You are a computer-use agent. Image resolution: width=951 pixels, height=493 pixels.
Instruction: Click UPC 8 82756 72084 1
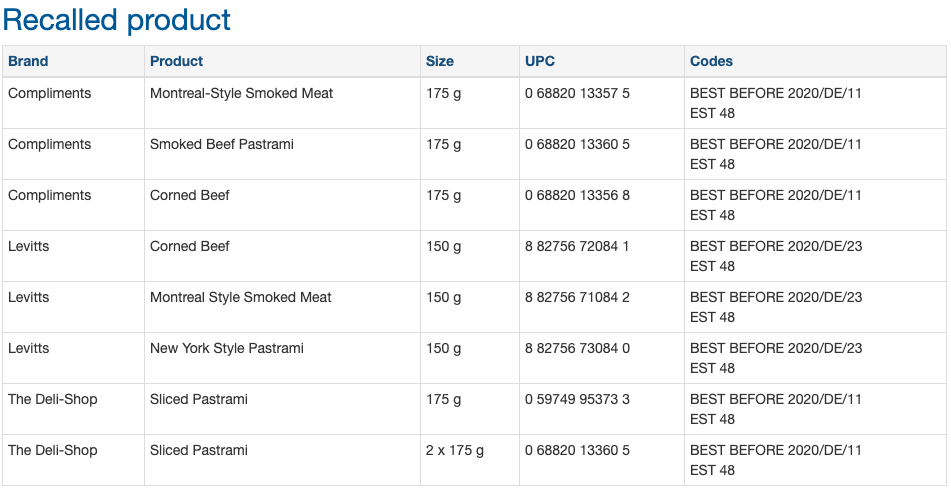(577, 246)
